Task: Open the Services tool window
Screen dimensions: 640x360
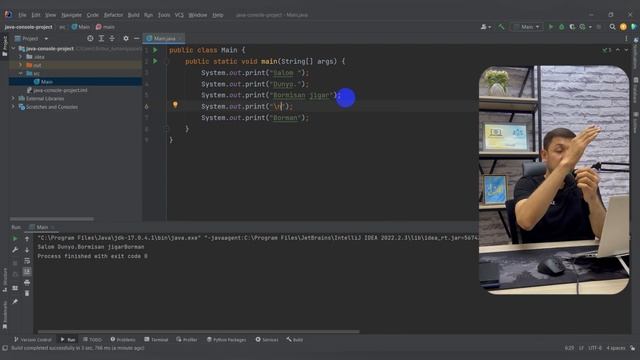Action: pyautogui.click(x=267, y=340)
